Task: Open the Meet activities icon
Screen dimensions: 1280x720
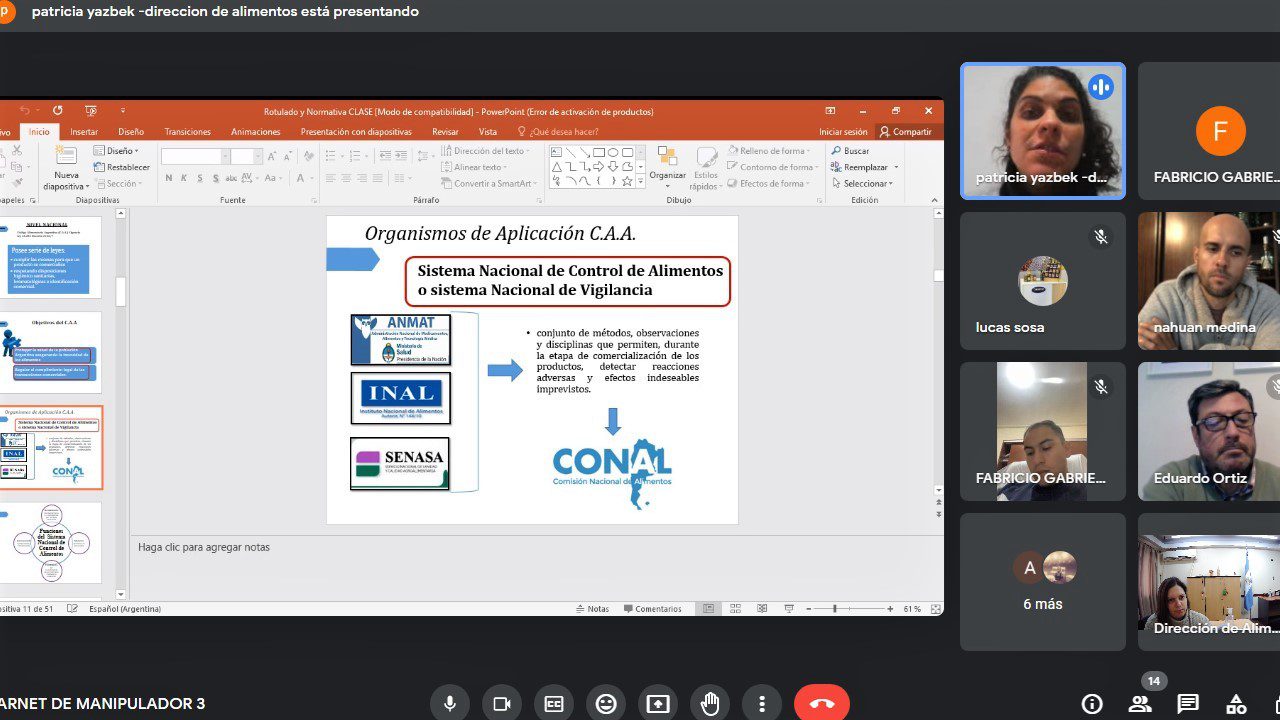Action: (x=1236, y=703)
